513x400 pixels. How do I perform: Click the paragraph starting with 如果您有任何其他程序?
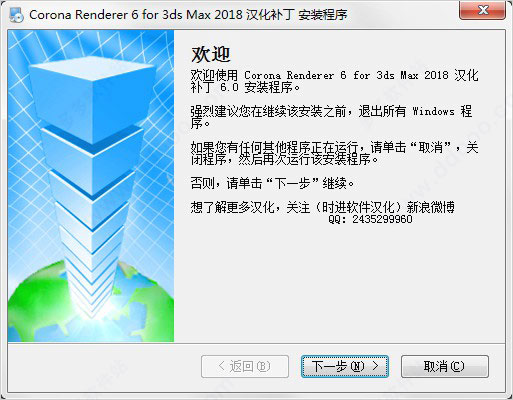(x=334, y=153)
